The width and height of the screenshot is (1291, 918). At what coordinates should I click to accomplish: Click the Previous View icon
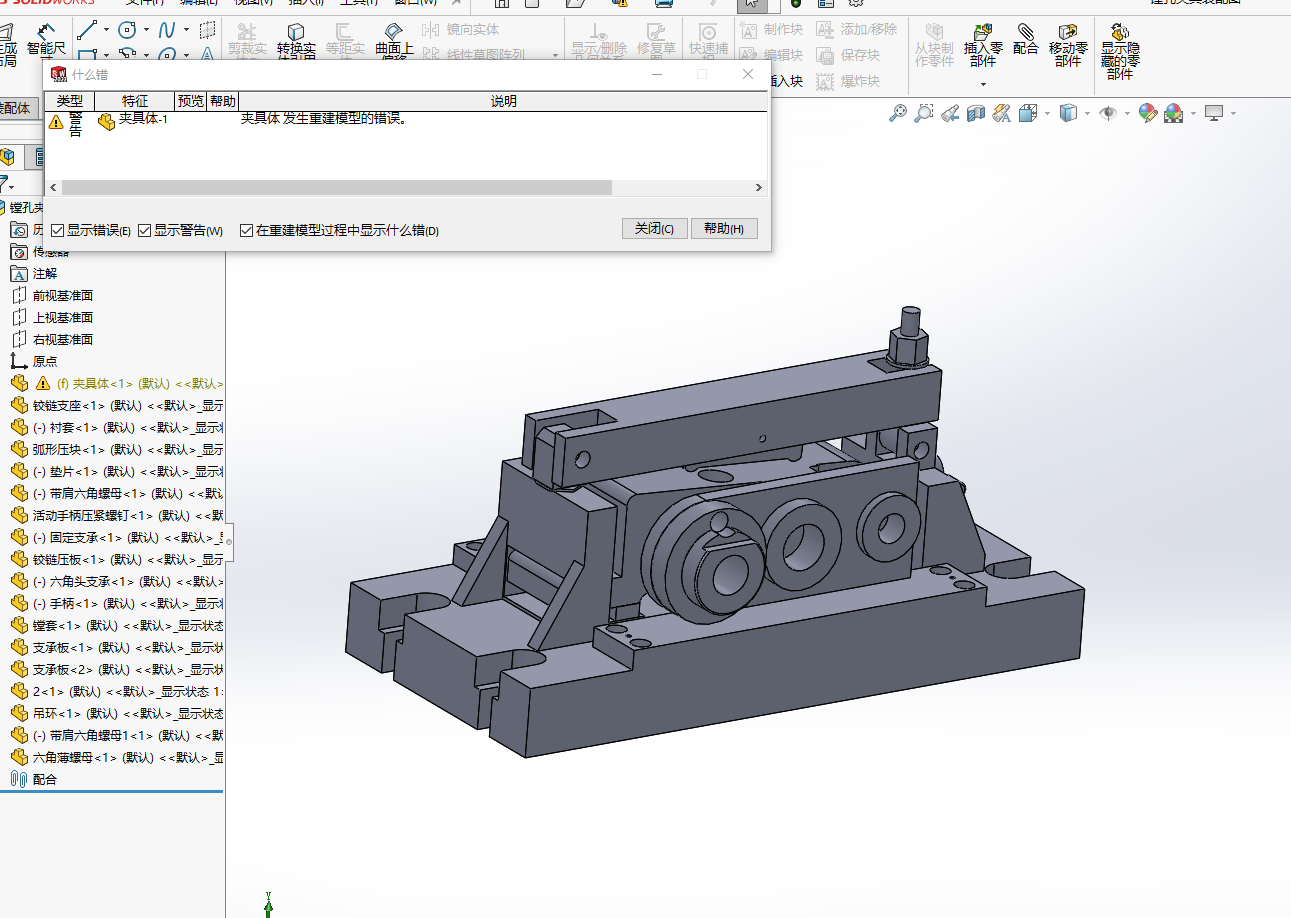tap(950, 113)
